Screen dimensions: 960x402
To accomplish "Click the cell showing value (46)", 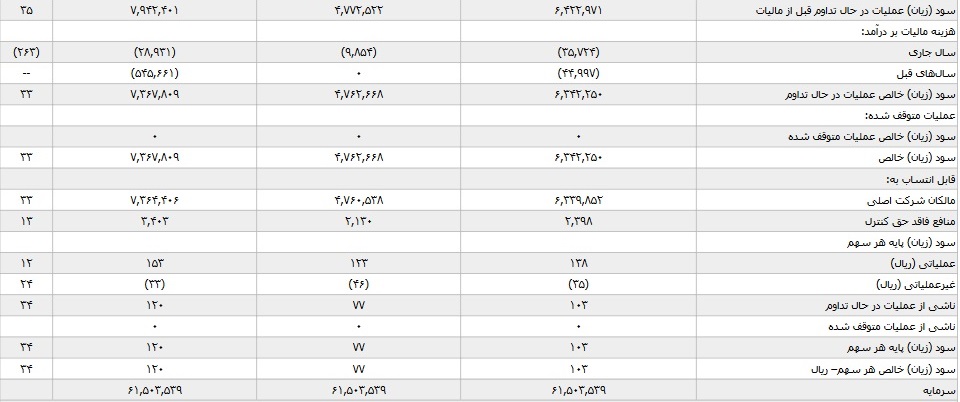I will click(359, 284).
